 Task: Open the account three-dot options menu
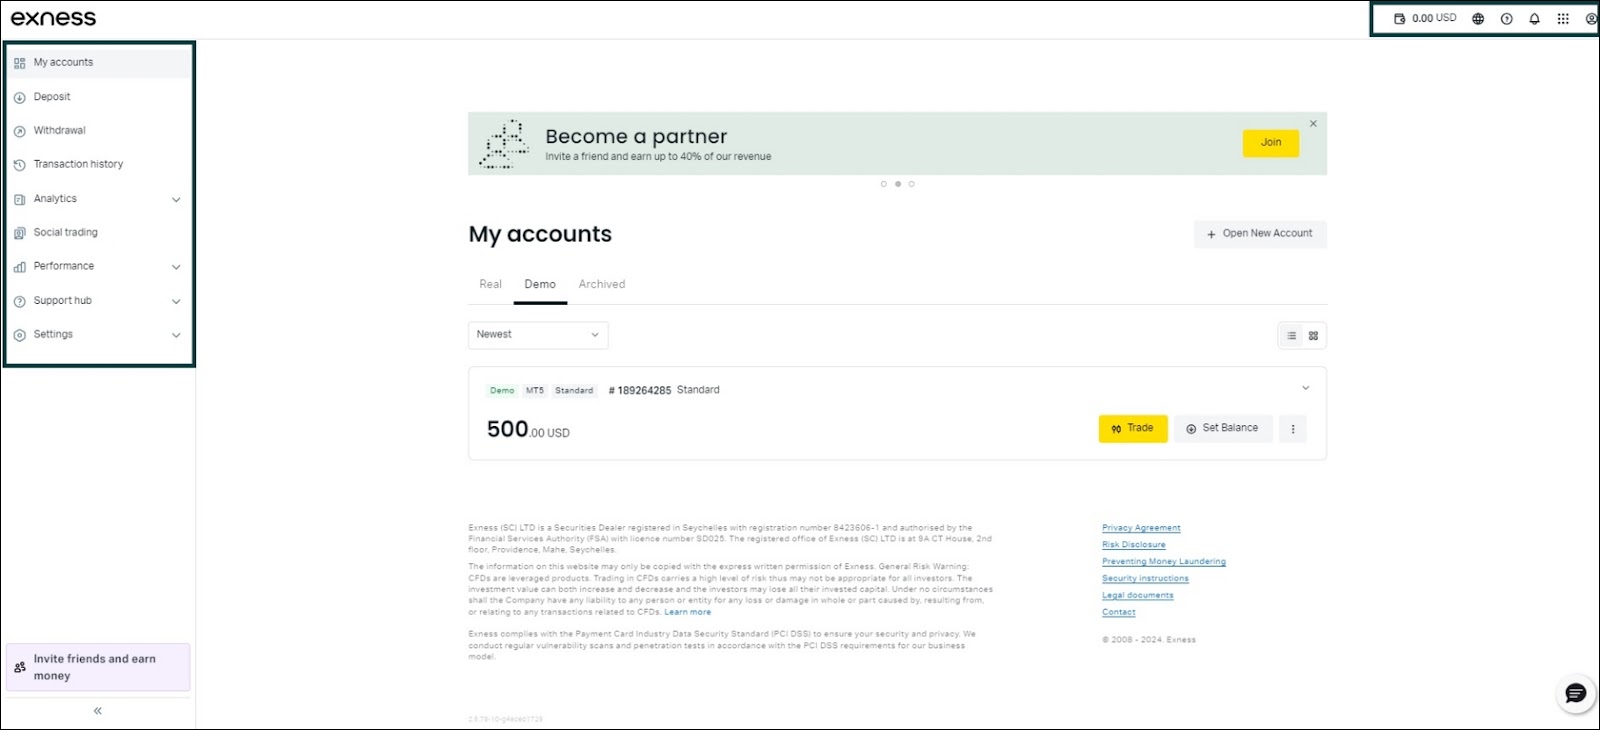pyautogui.click(x=1293, y=429)
